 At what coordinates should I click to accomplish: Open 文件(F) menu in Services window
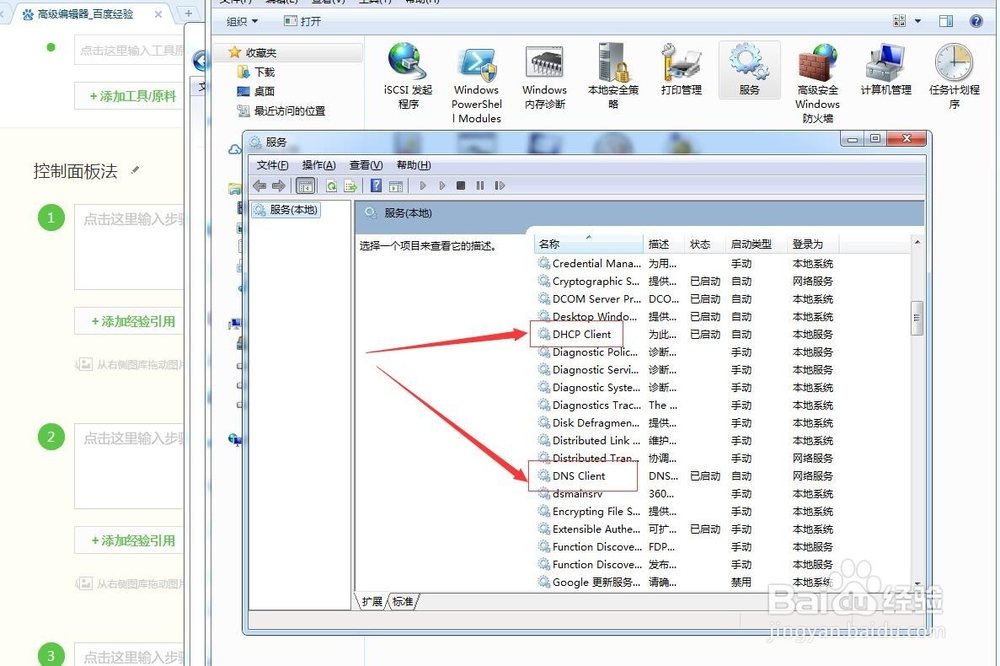[x=272, y=165]
